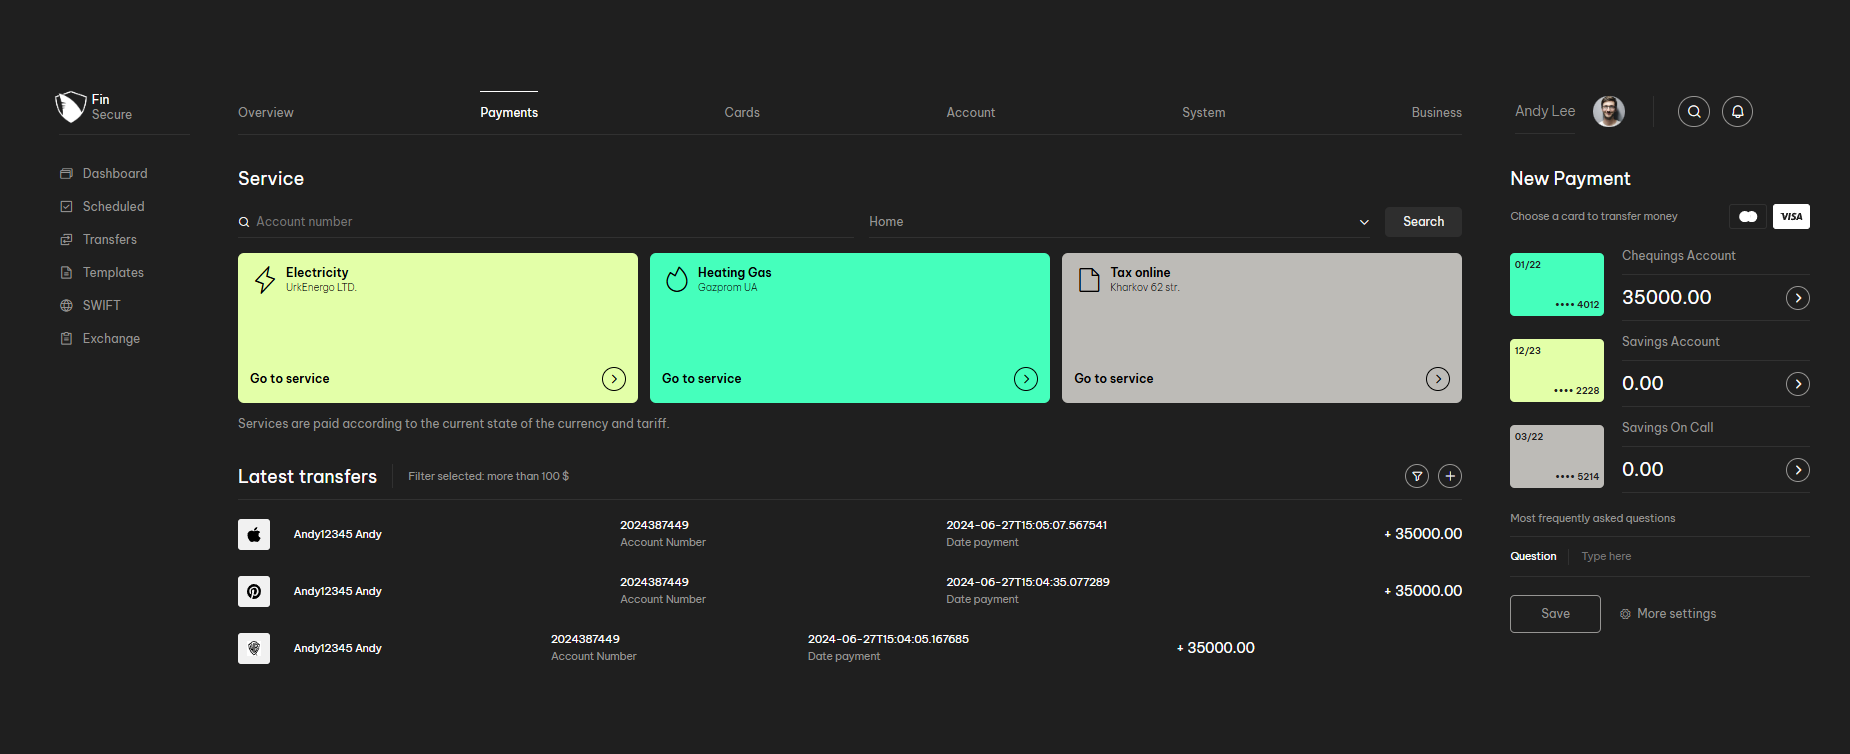Switch to the Cards tab
The width and height of the screenshot is (1850, 754).
[742, 113]
